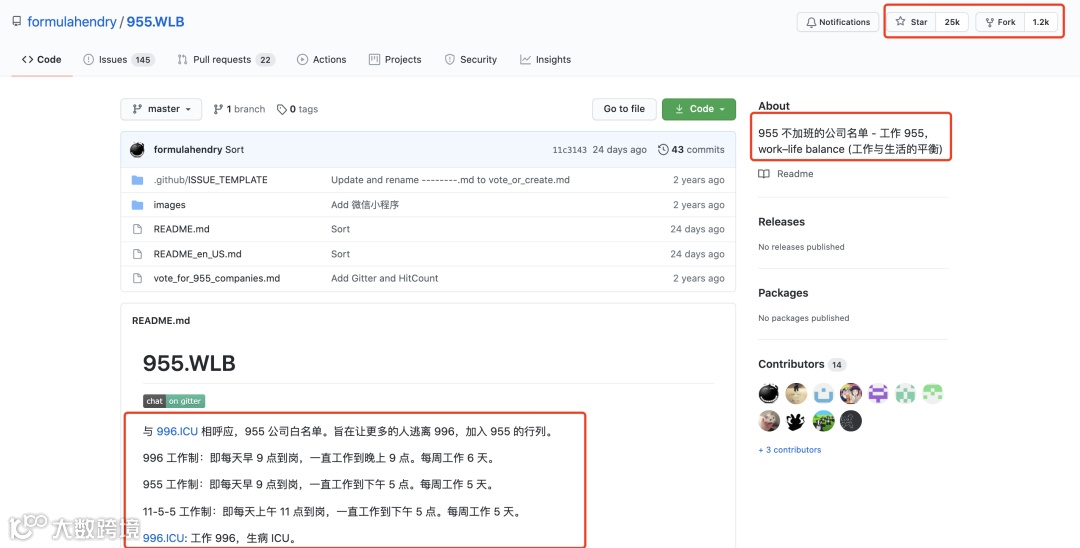The image size is (1080, 548).
Task: Click the 'chat on gitter' badge
Action: (174, 401)
